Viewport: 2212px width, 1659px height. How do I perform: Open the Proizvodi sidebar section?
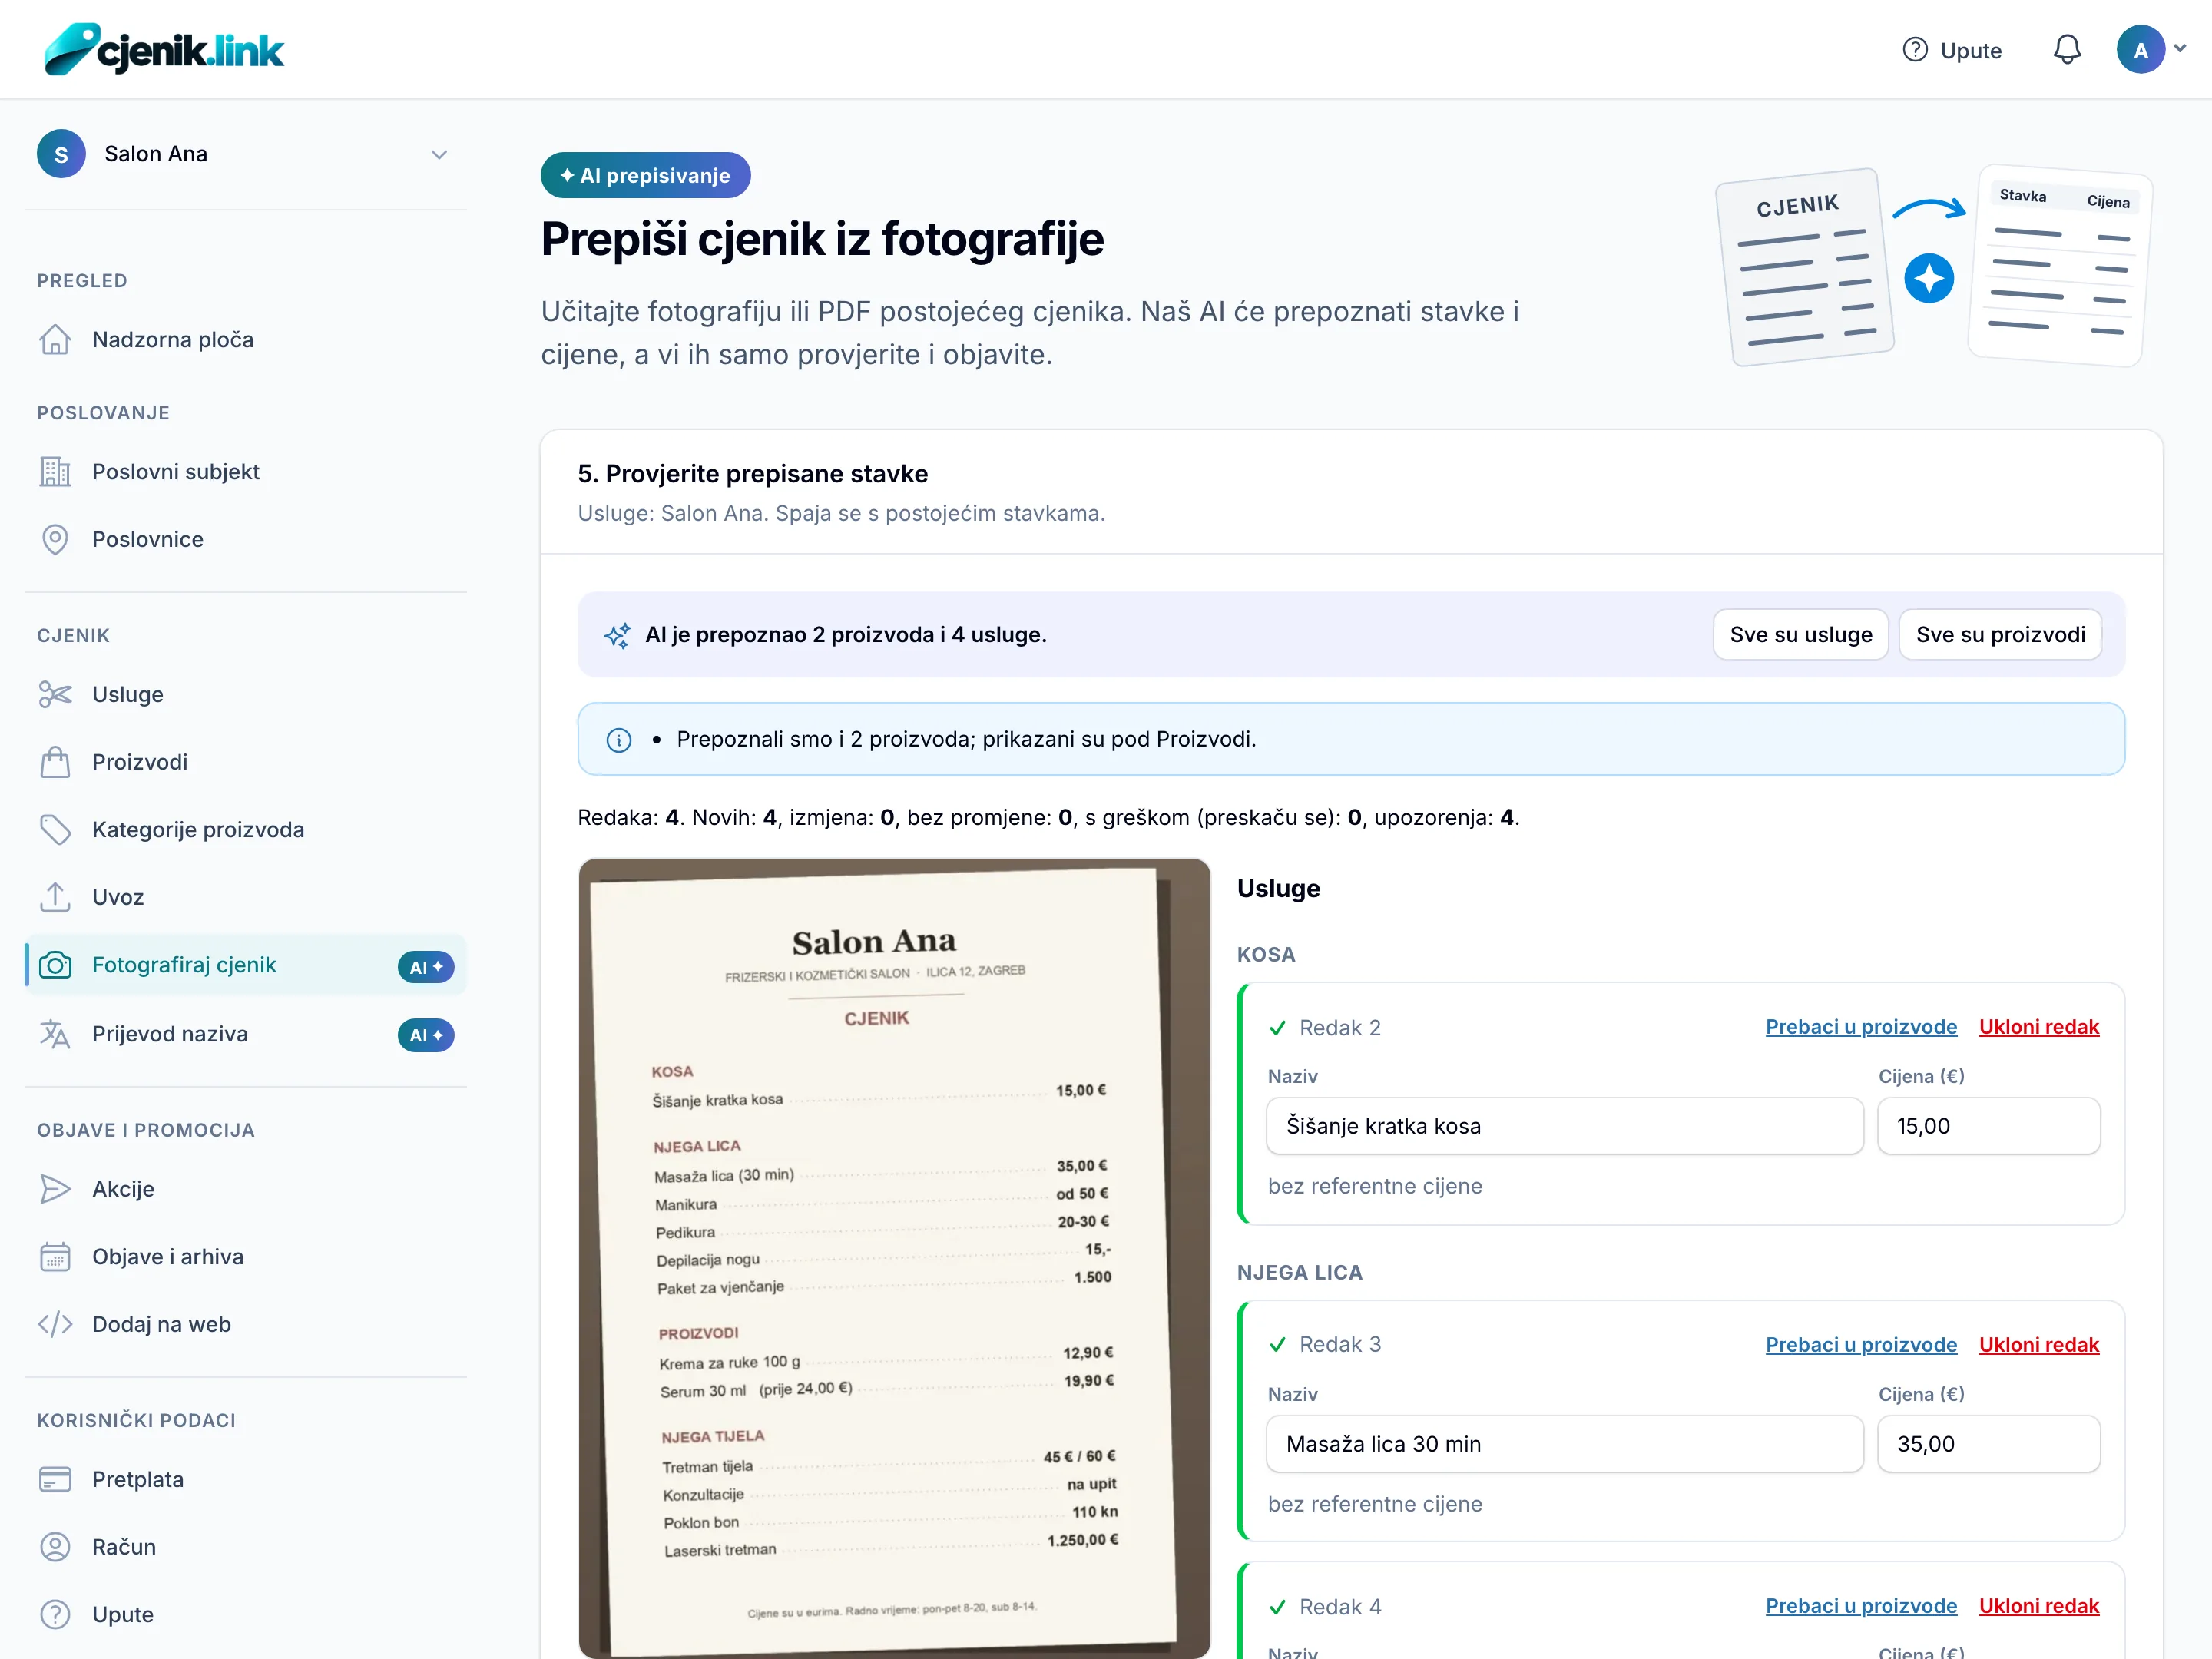tap(245, 762)
